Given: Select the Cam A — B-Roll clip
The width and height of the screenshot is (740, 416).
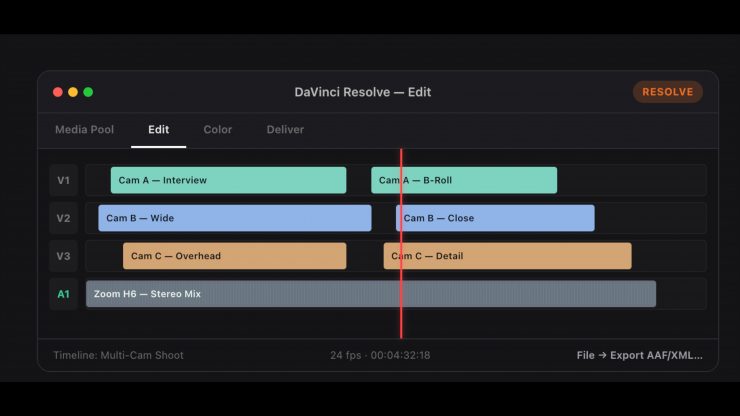Looking at the screenshot, I should 464,180.
